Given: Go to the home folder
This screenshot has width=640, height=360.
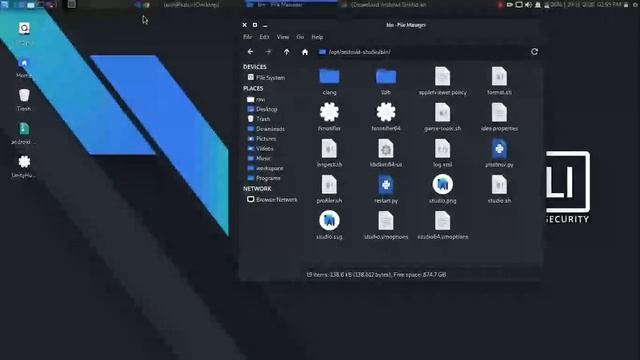Looking at the screenshot, I should pos(305,52).
